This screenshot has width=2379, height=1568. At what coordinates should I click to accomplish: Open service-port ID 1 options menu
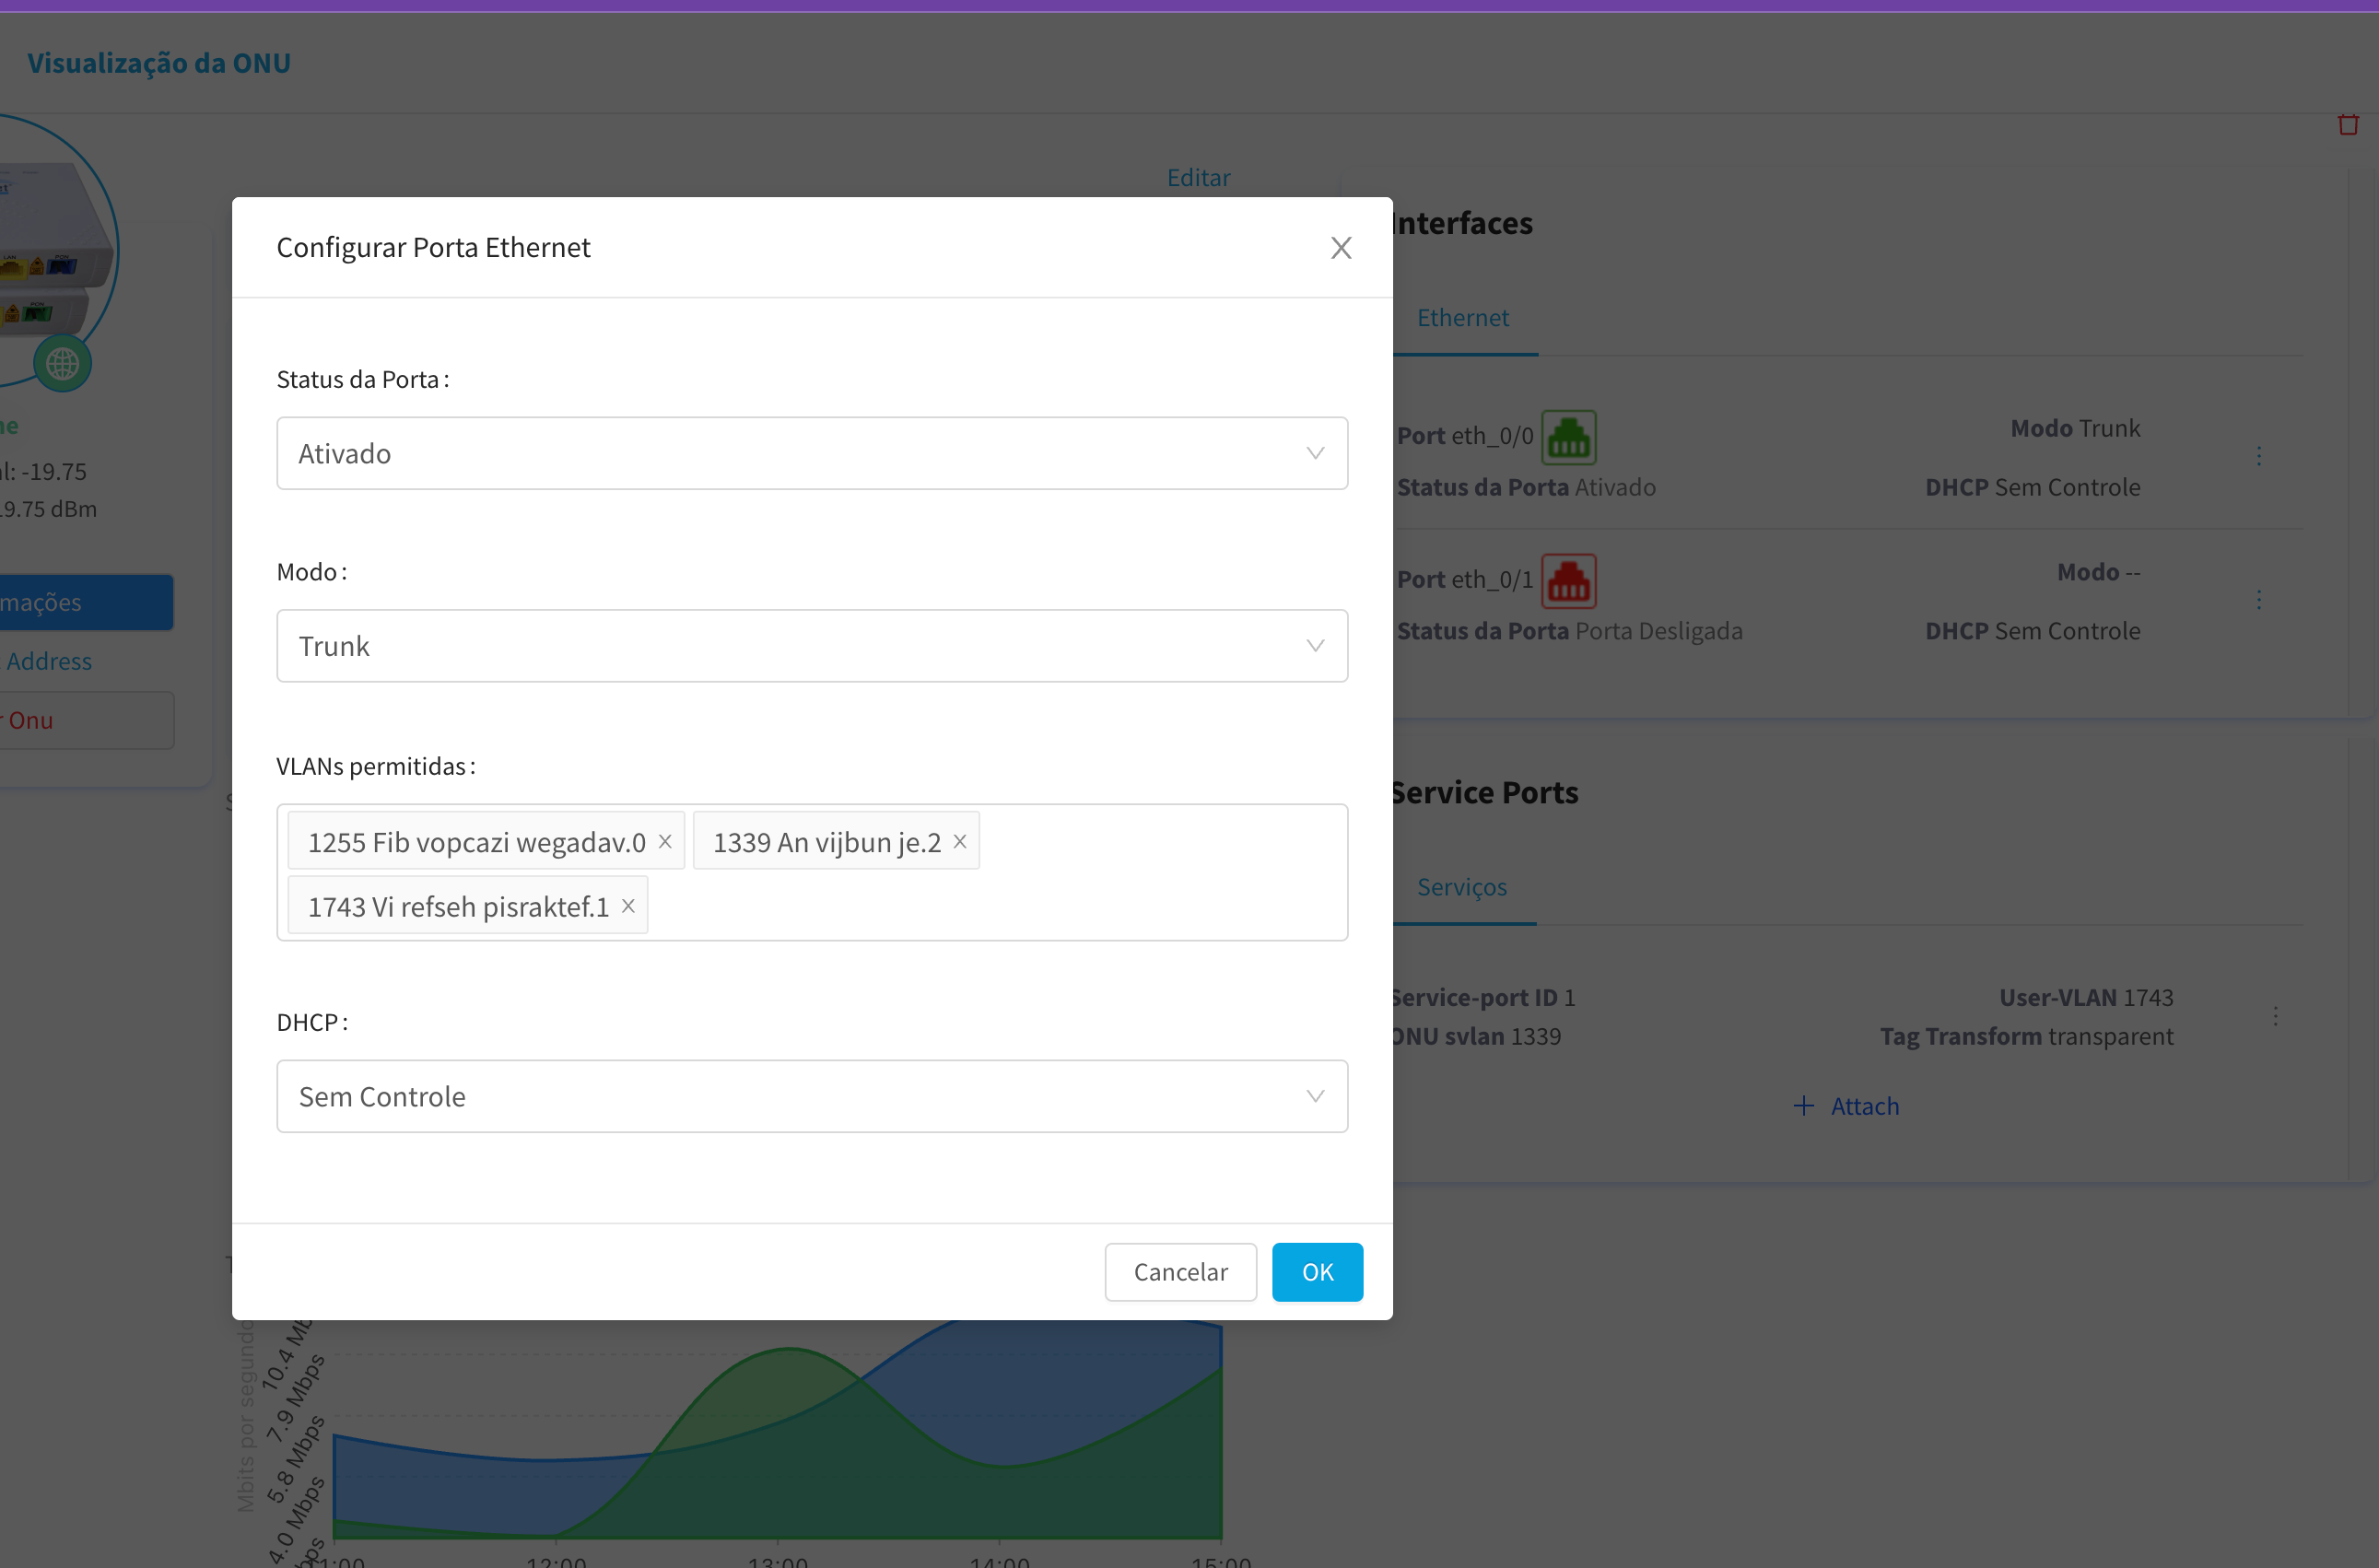(x=2274, y=1017)
